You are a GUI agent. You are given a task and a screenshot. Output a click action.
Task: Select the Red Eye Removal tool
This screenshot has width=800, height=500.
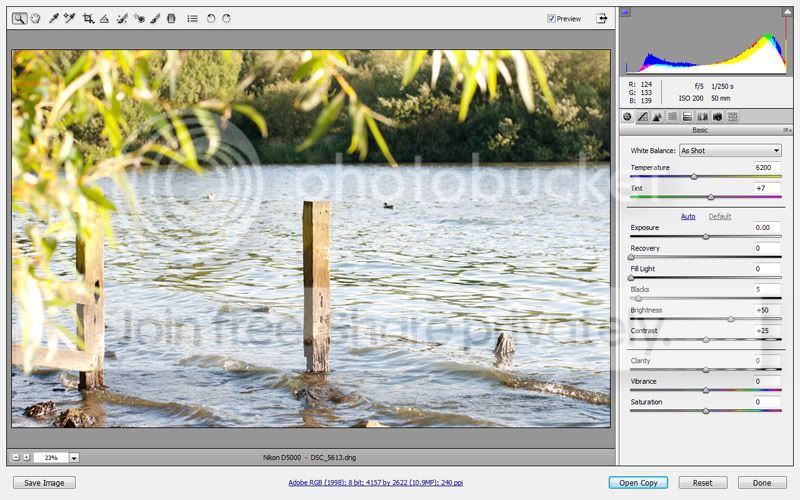click(x=138, y=18)
